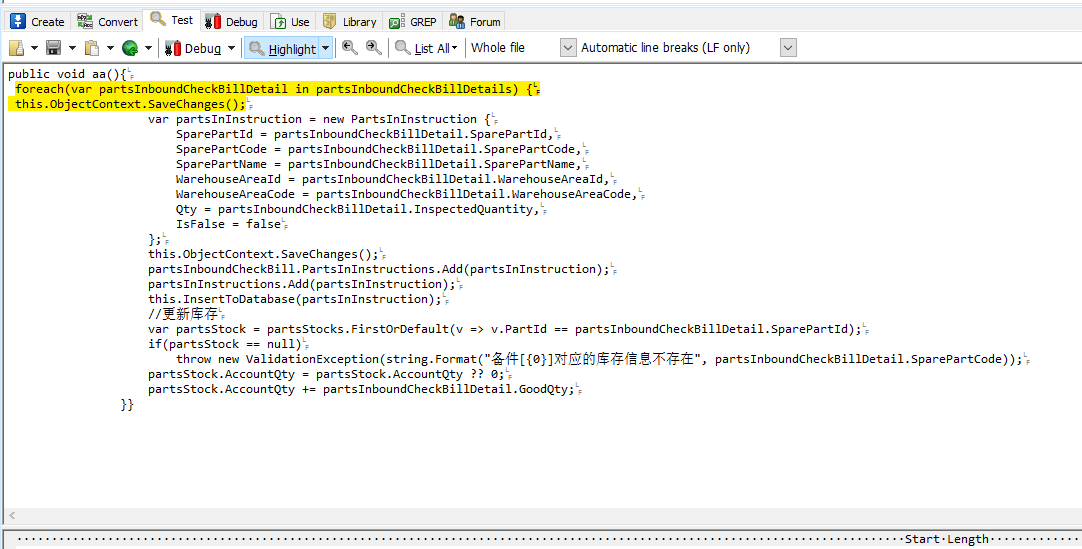Click highlighted this.ObjectContext.SaveChanges(); text
1082x549 pixels.
130,104
